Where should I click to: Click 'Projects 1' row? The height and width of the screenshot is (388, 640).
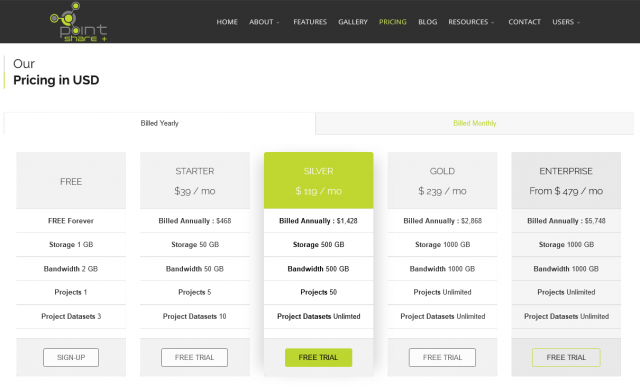pos(71,292)
